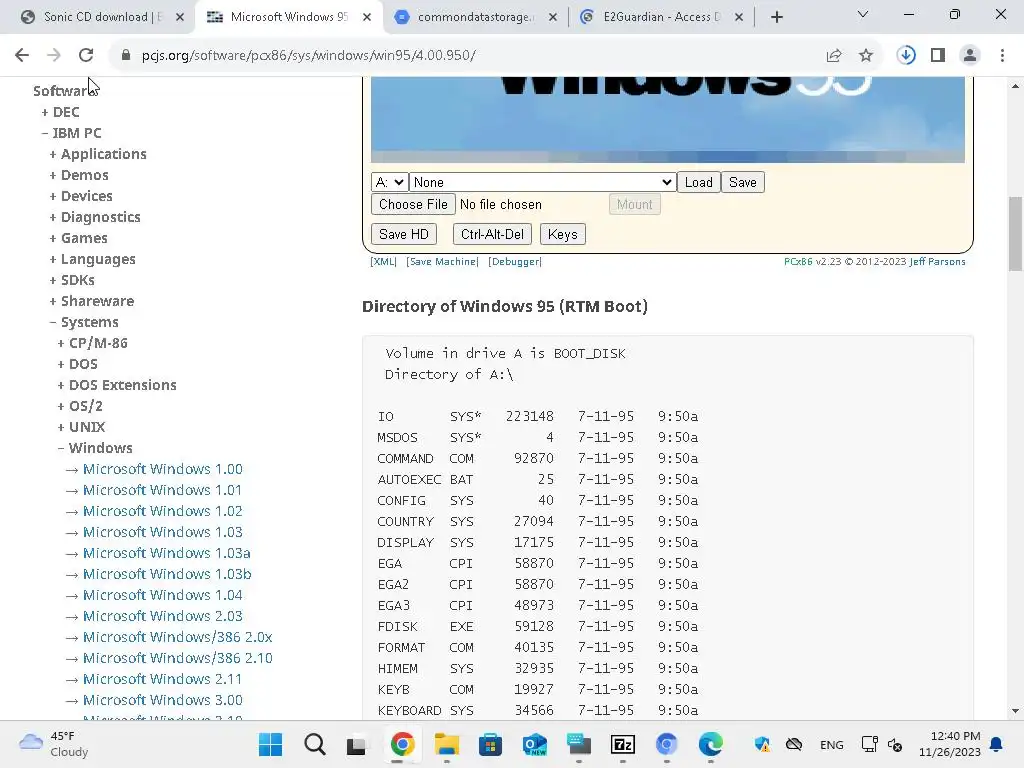Screen dimensions: 1024x768
Task: Open a new tab with plus button
Action: tap(776, 17)
